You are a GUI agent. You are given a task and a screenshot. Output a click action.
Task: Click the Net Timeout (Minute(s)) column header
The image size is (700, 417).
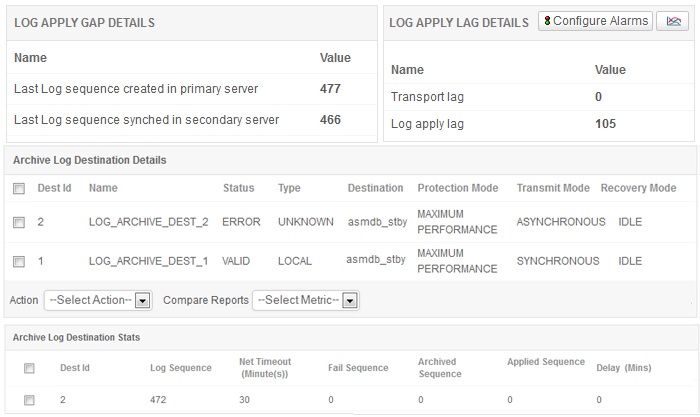point(265,368)
